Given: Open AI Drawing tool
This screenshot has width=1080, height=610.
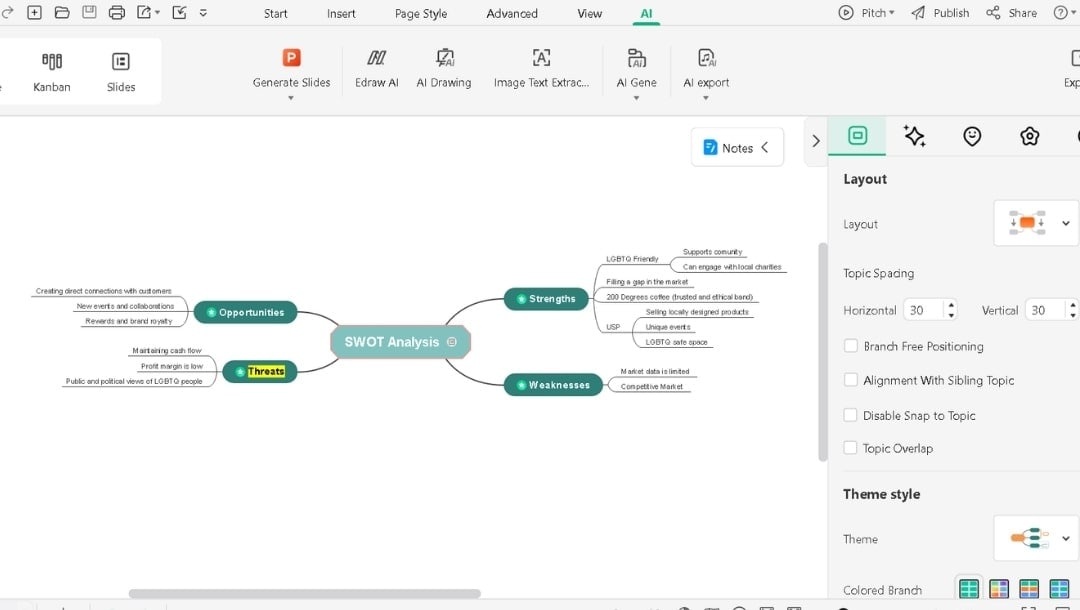Looking at the screenshot, I should click(x=444, y=68).
